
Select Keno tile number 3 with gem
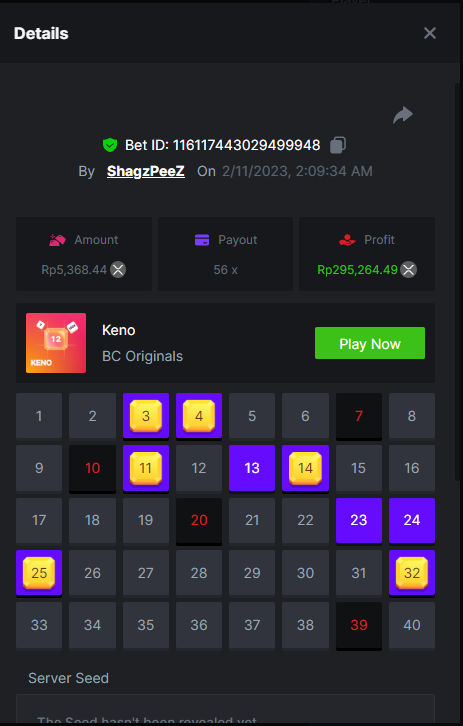click(x=146, y=416)
